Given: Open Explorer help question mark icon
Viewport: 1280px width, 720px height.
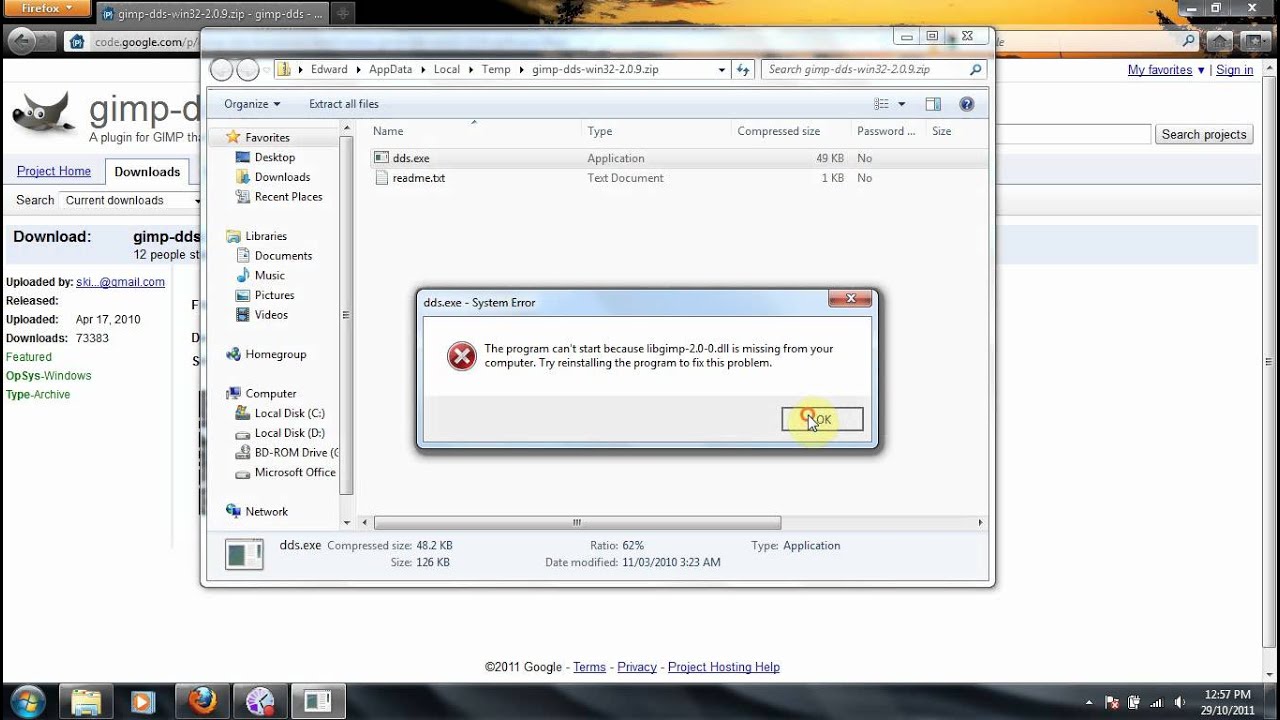Looking at the screenshot, I should point(967,104).
